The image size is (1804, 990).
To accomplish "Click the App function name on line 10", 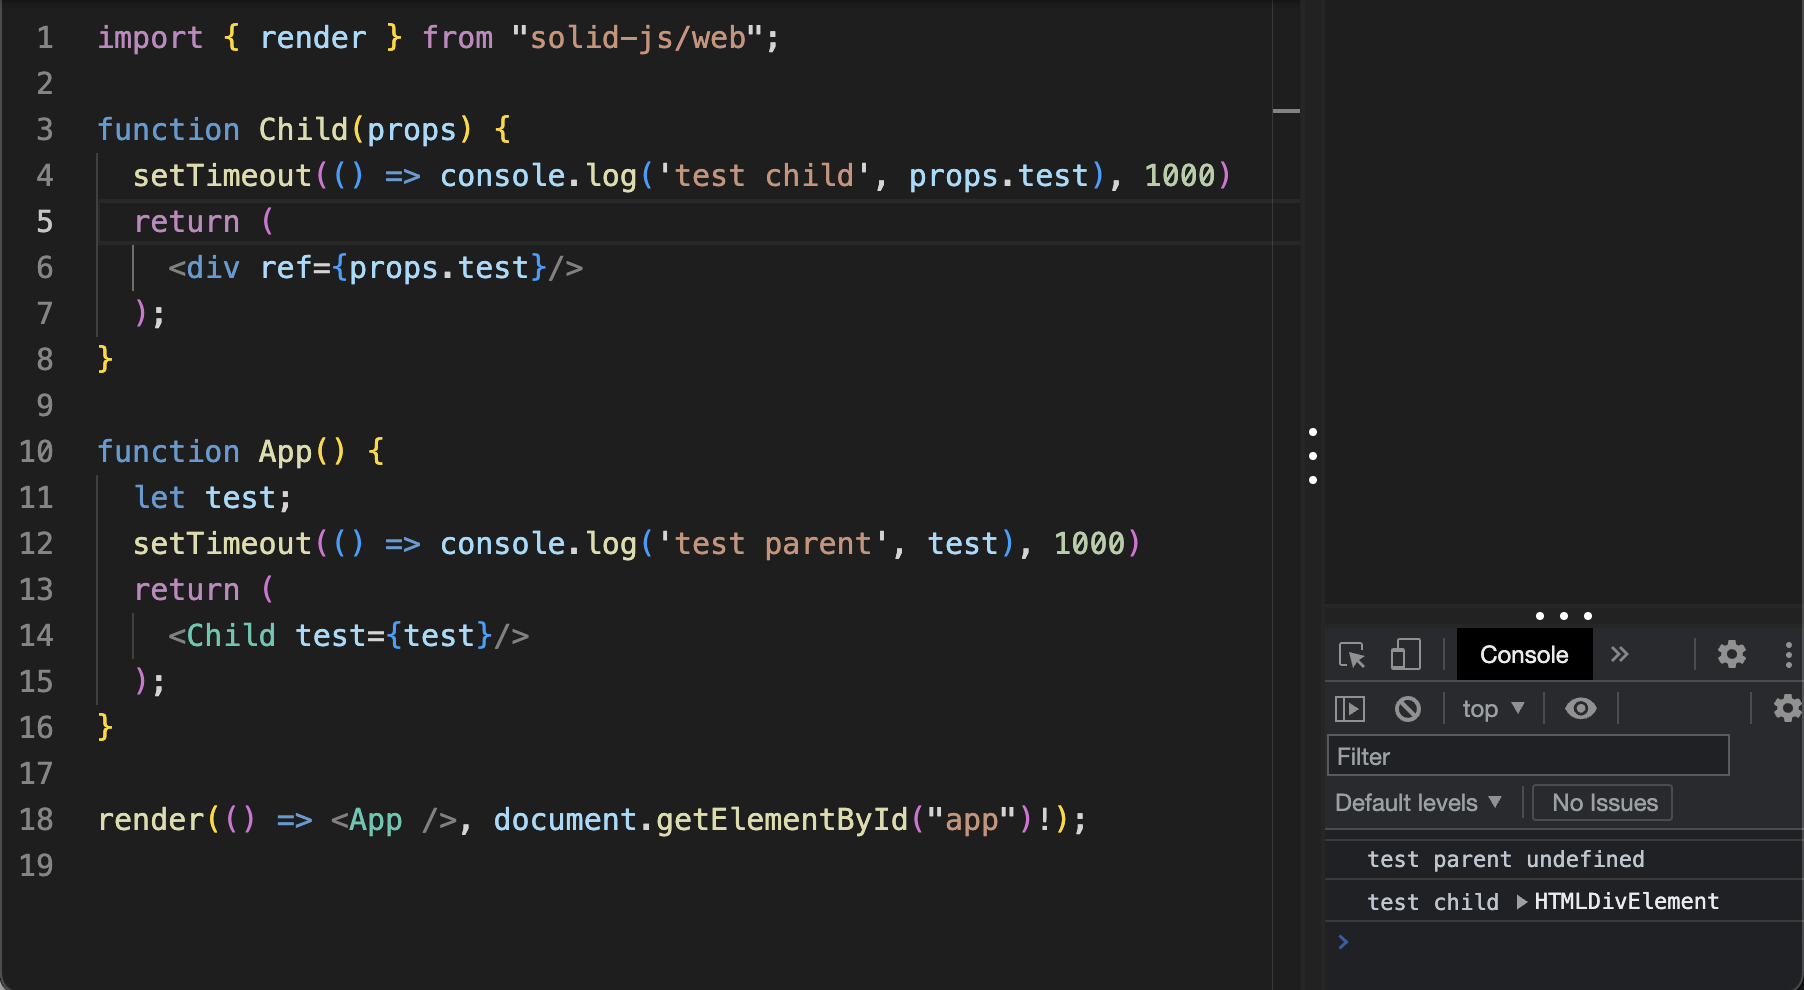I will tap(286, 452).
